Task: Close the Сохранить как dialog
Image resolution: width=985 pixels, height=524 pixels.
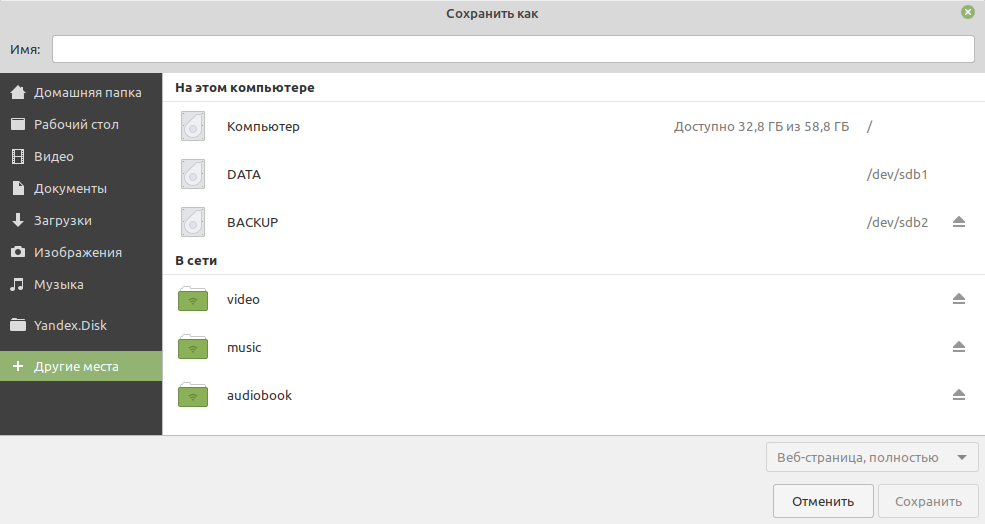Action: click(x=967, y=12)
